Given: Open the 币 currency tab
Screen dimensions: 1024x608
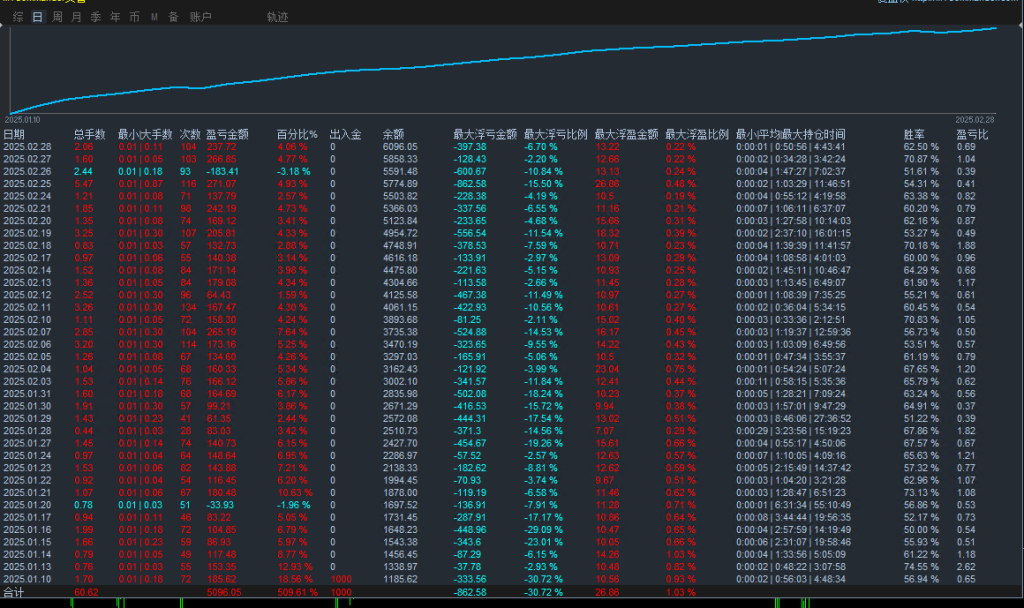Looking at the screenshot, I should click(134, 17).
